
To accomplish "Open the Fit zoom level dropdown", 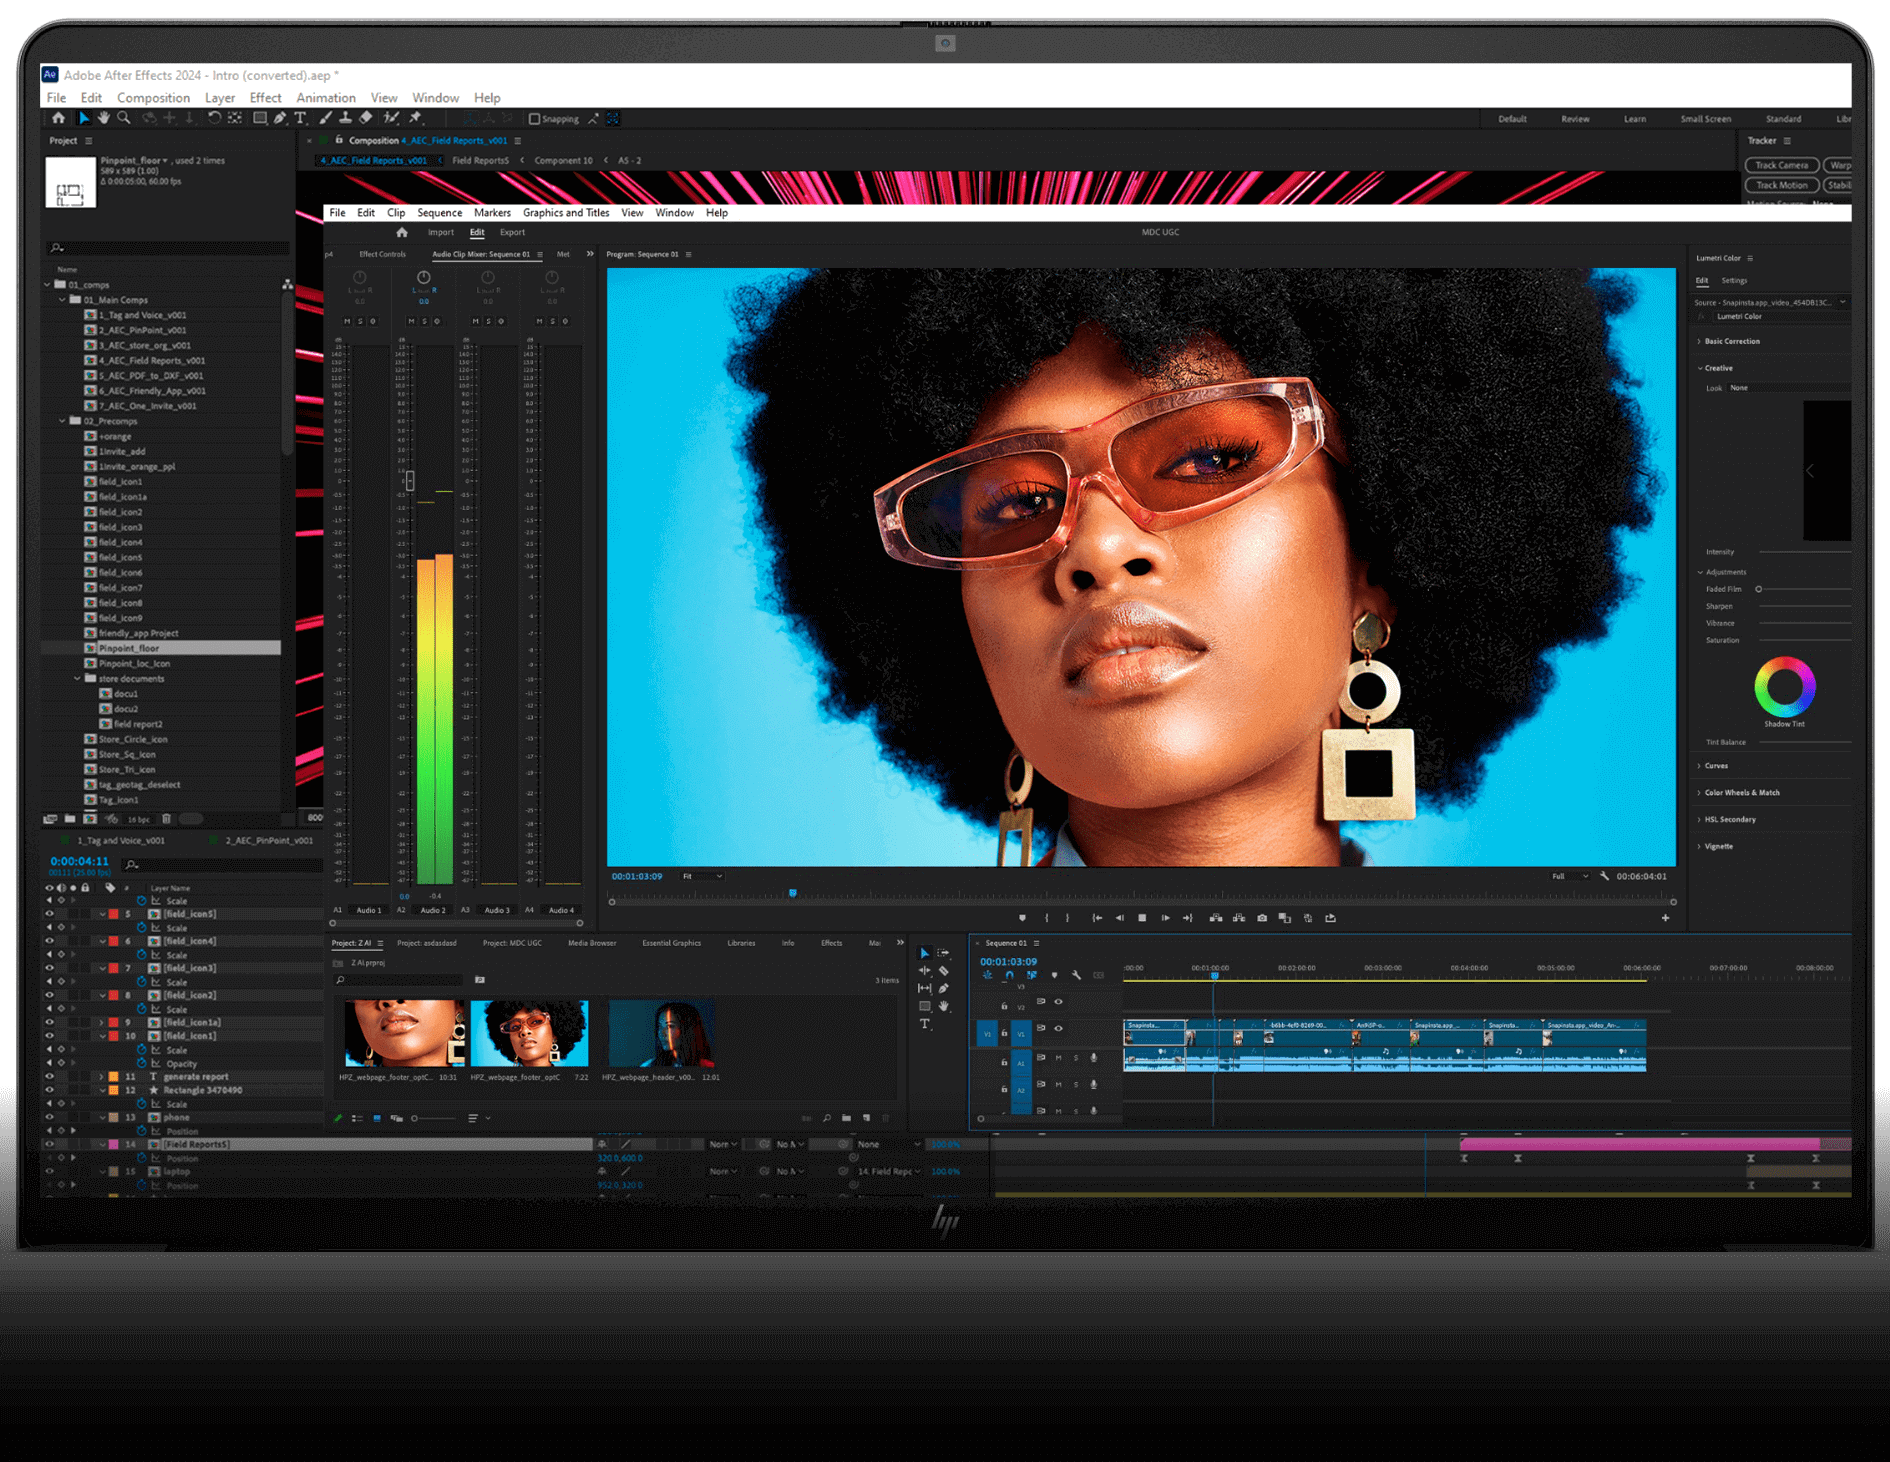I will point(702,876).
